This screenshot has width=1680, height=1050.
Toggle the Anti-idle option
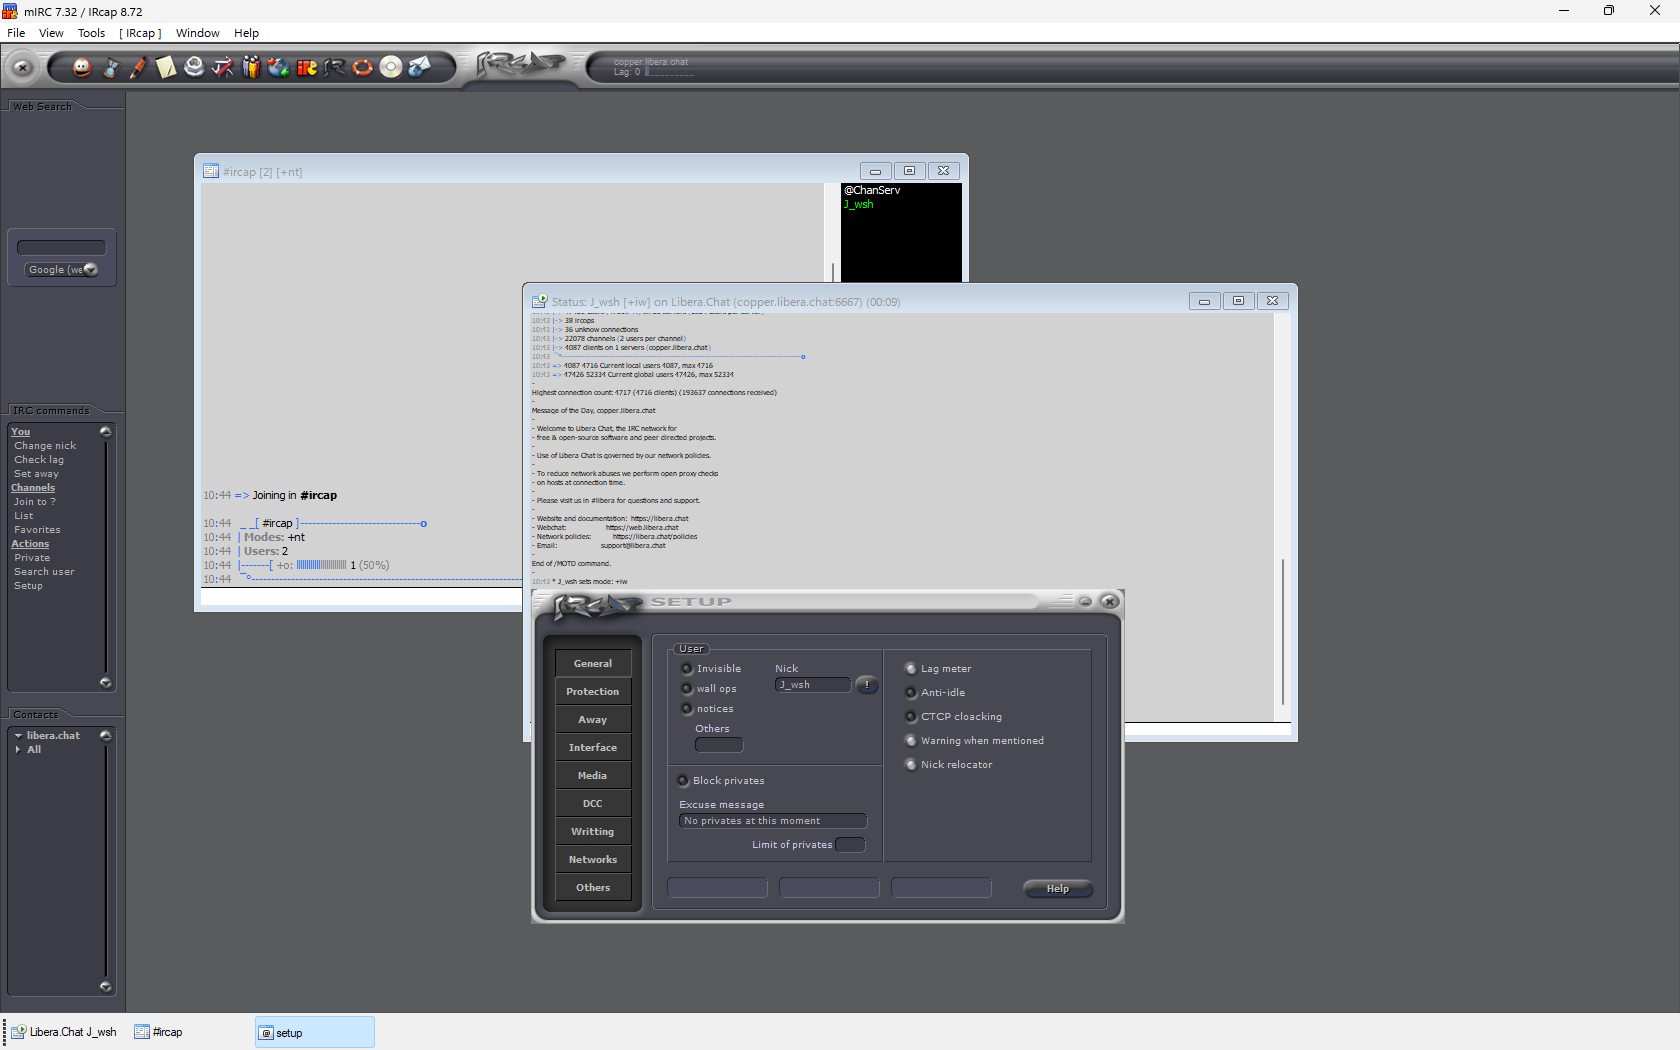pos(911,693)
